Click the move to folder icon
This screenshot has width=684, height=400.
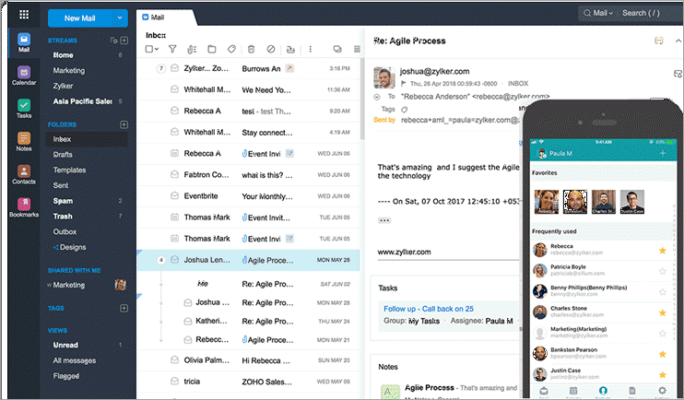coord(212,49)
